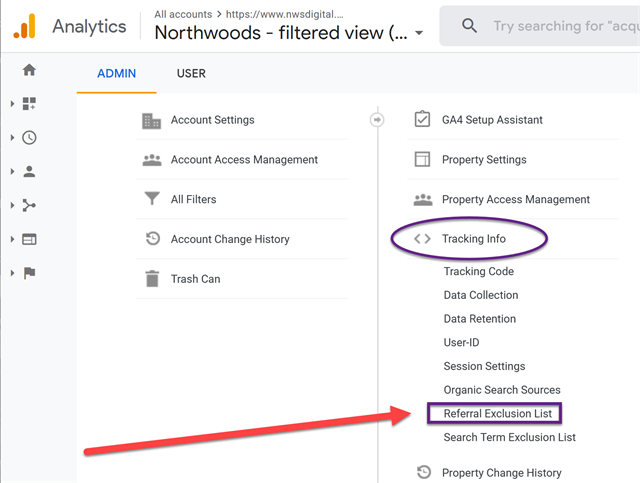Open the Customization dashboard icon

pyautogui.click(x=29, y=104)
